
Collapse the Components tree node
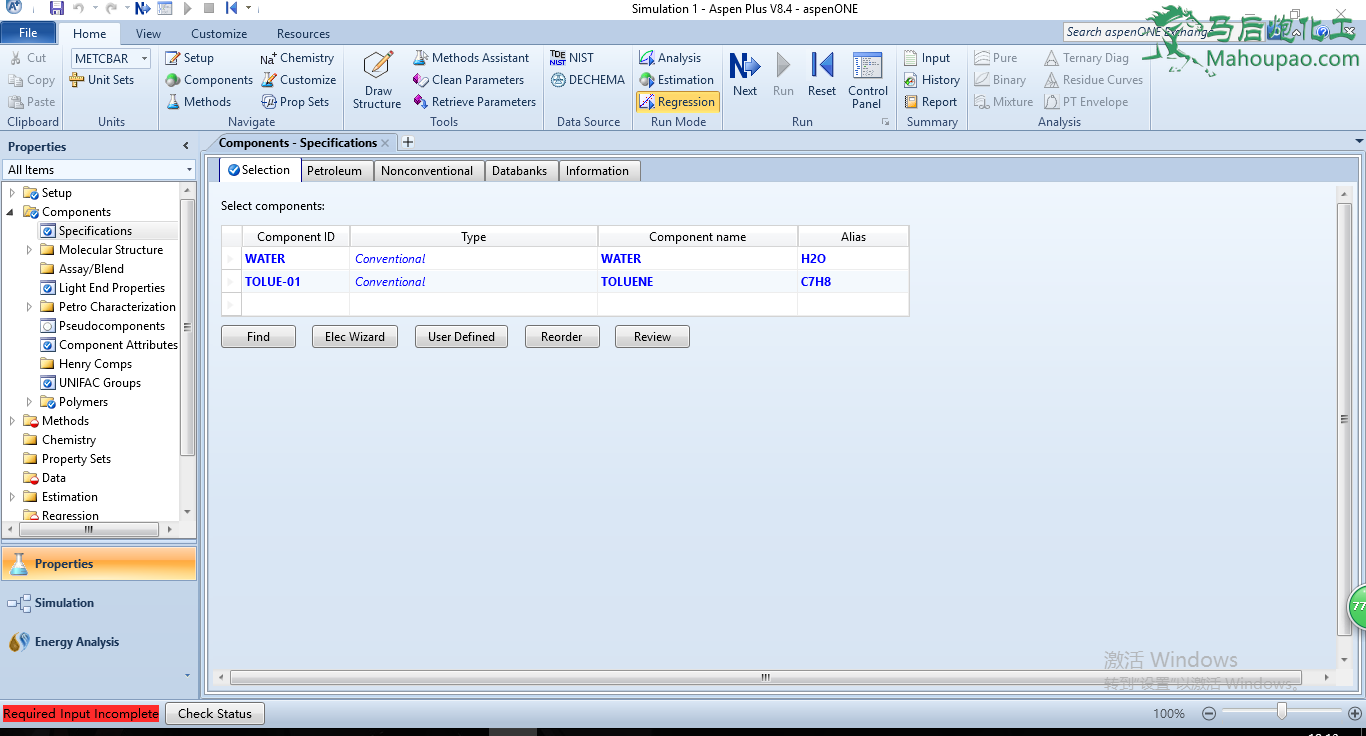12,212
